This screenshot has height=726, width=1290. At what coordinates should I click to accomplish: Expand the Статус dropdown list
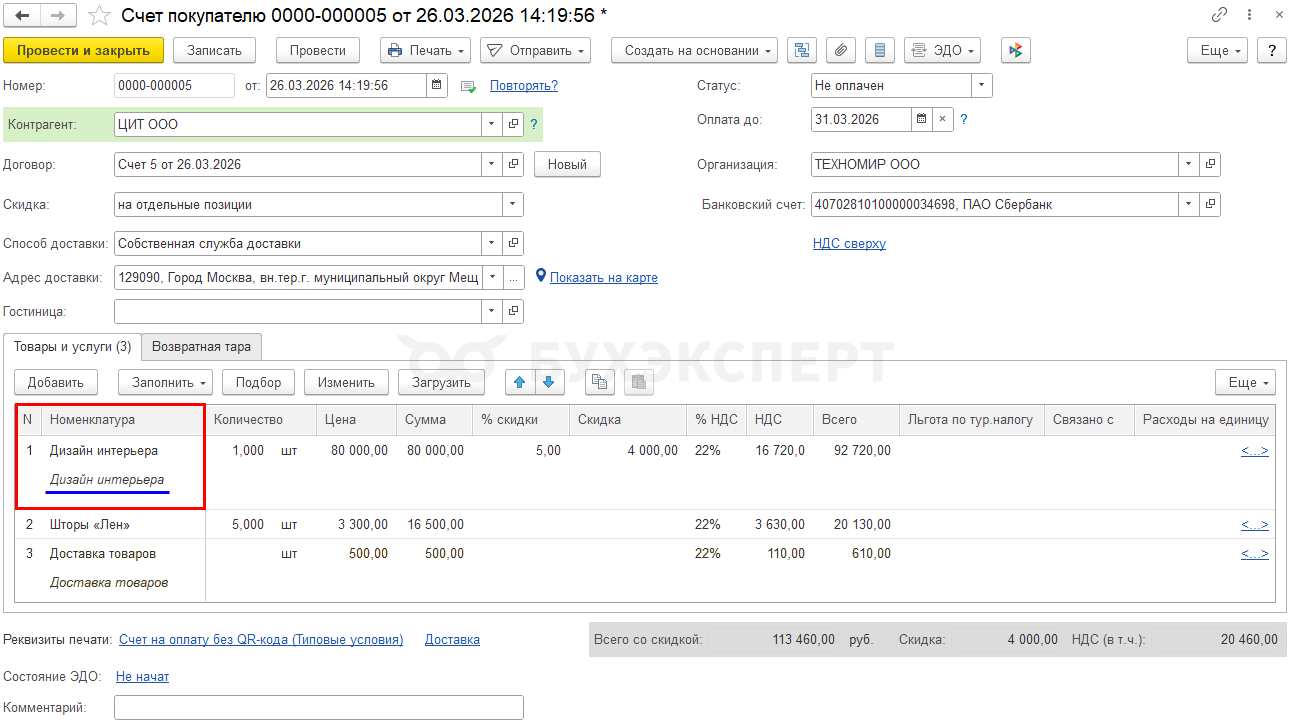[x=982, y=86]
